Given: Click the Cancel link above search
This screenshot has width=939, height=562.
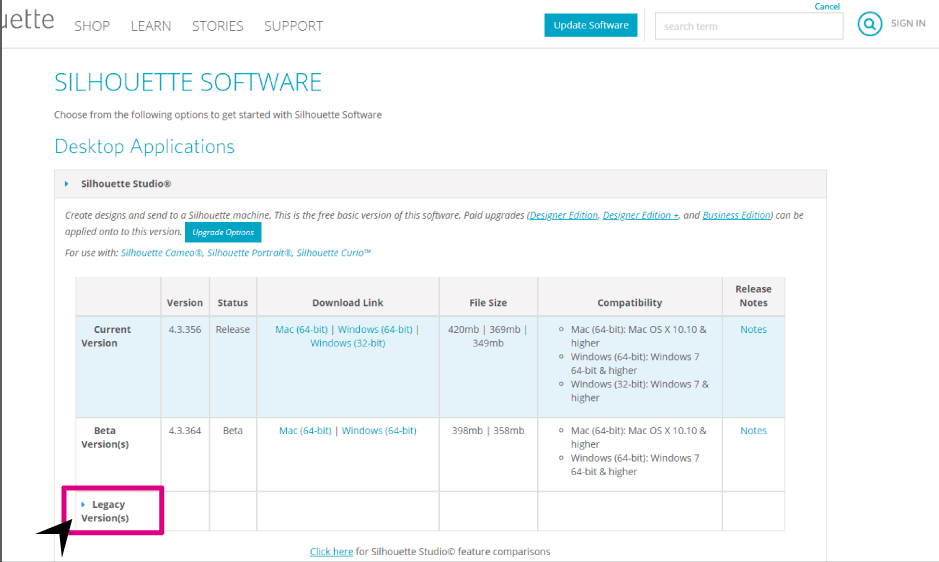Looking at the screenshot, I should coord(827,7).
